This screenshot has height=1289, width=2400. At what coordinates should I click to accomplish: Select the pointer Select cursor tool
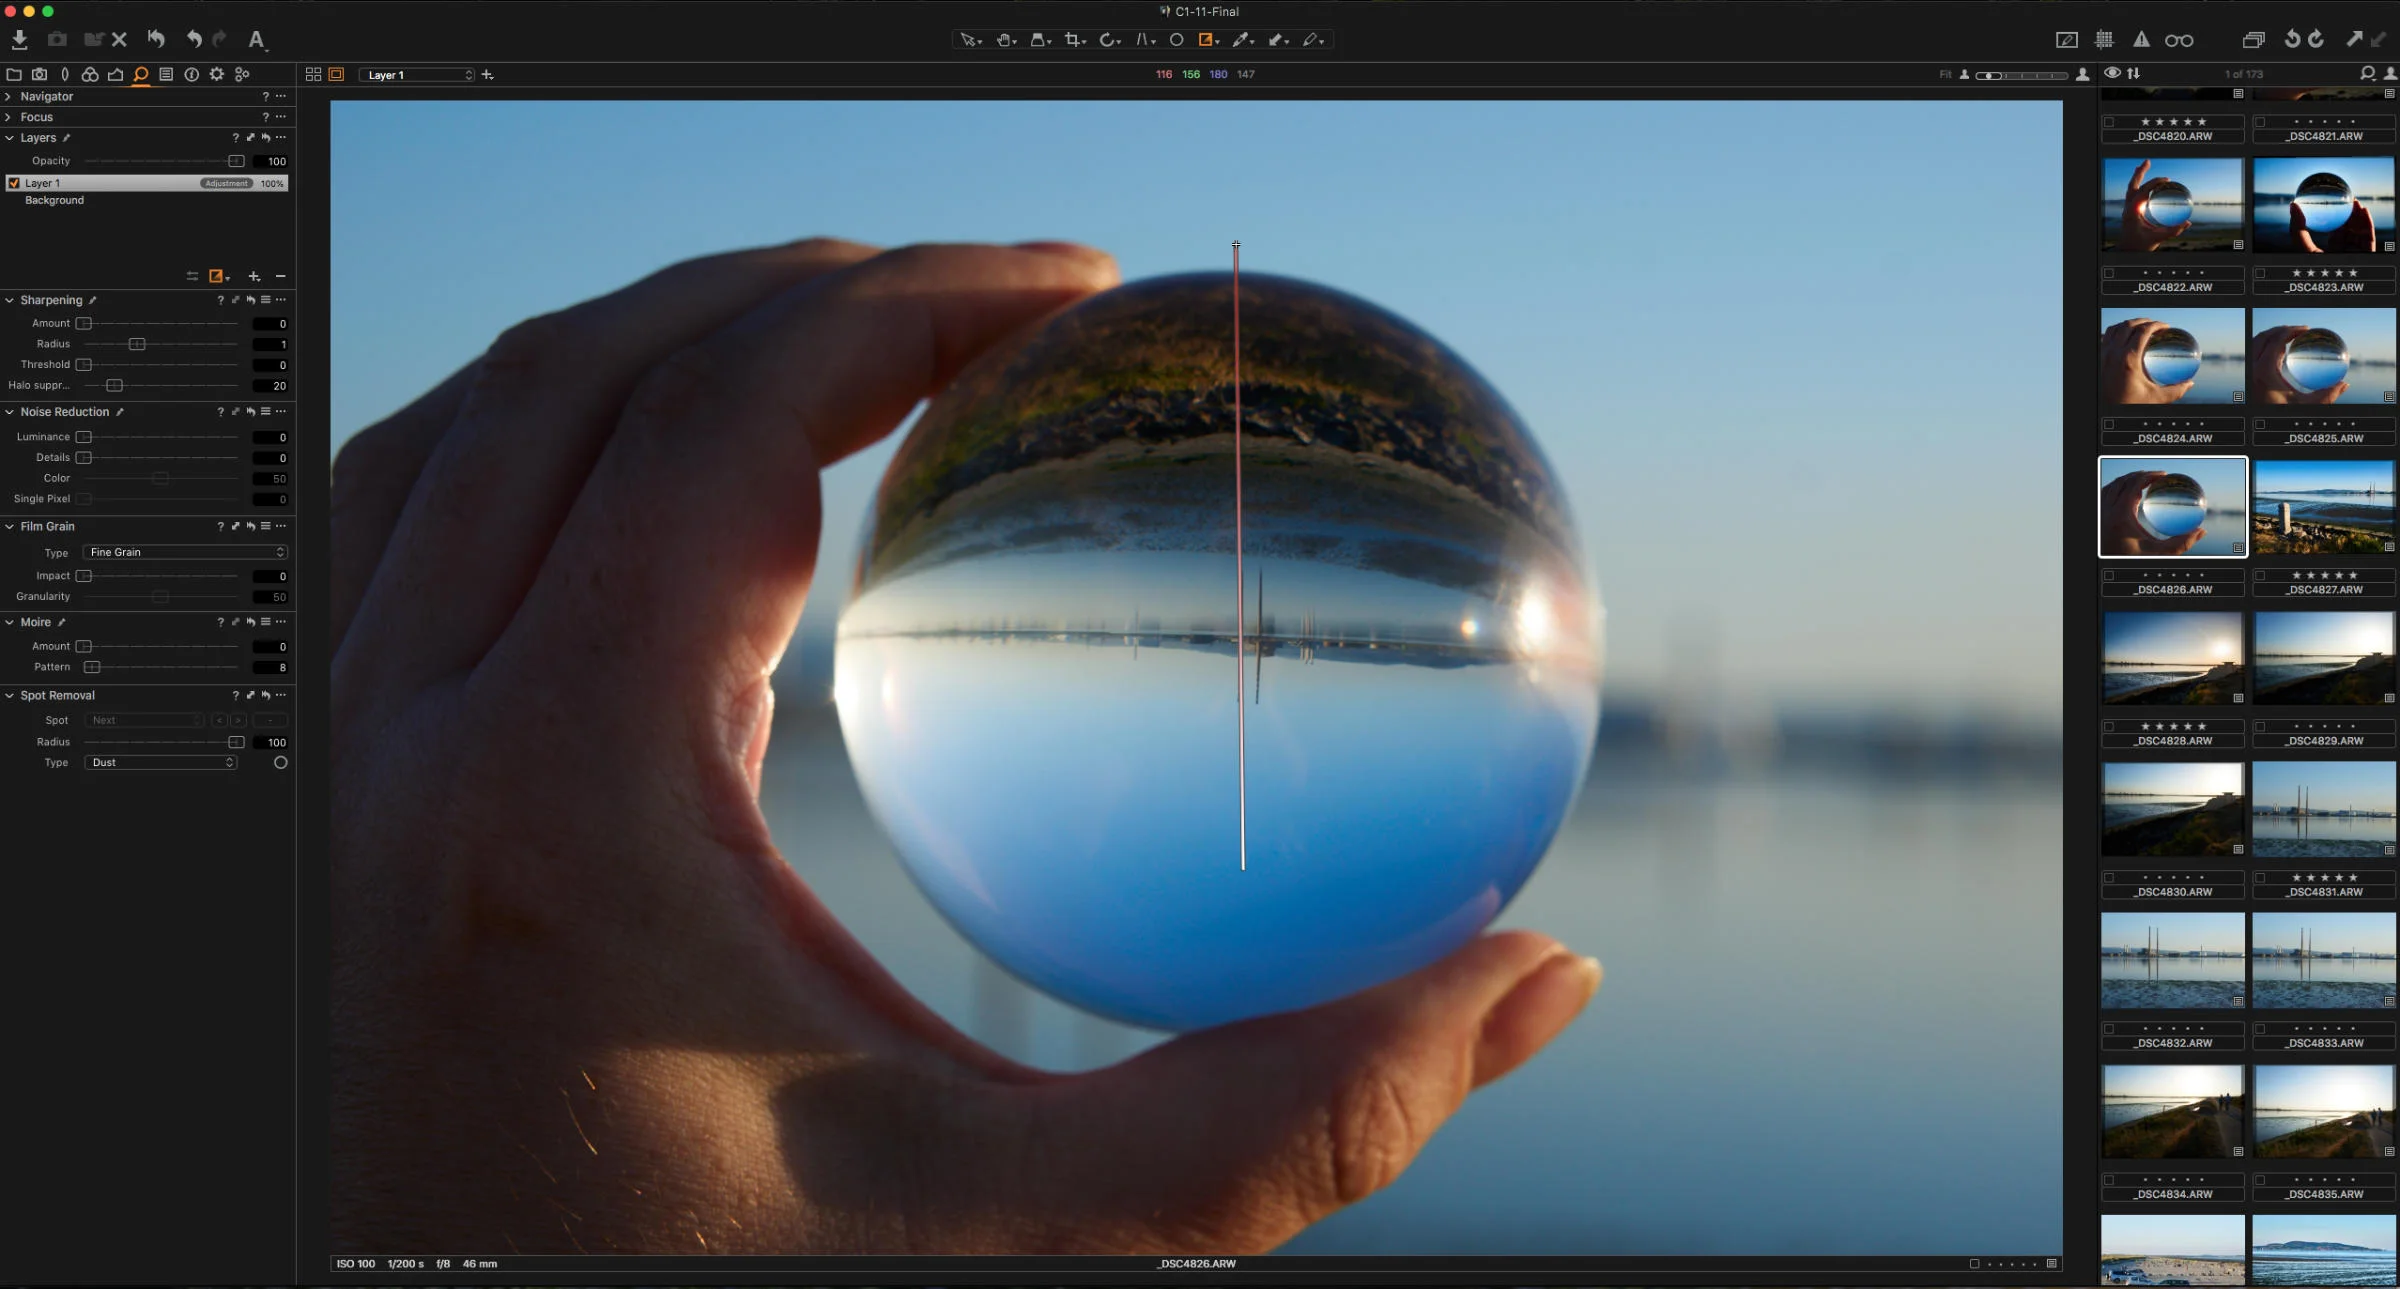(970, 40)
